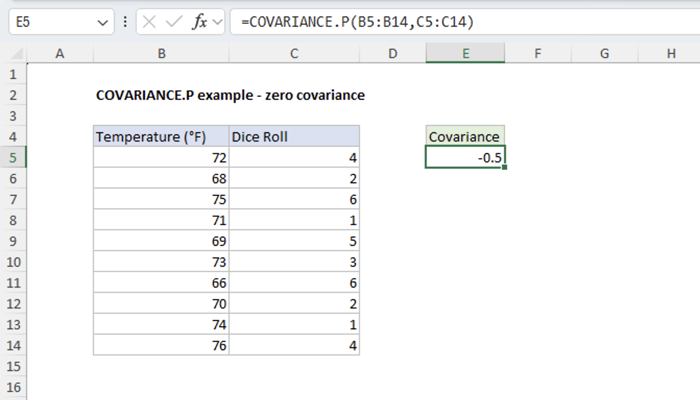Select dice roll cell in row 12
Image resolution: width=700 pixels, height=400 pixels.
294,304
